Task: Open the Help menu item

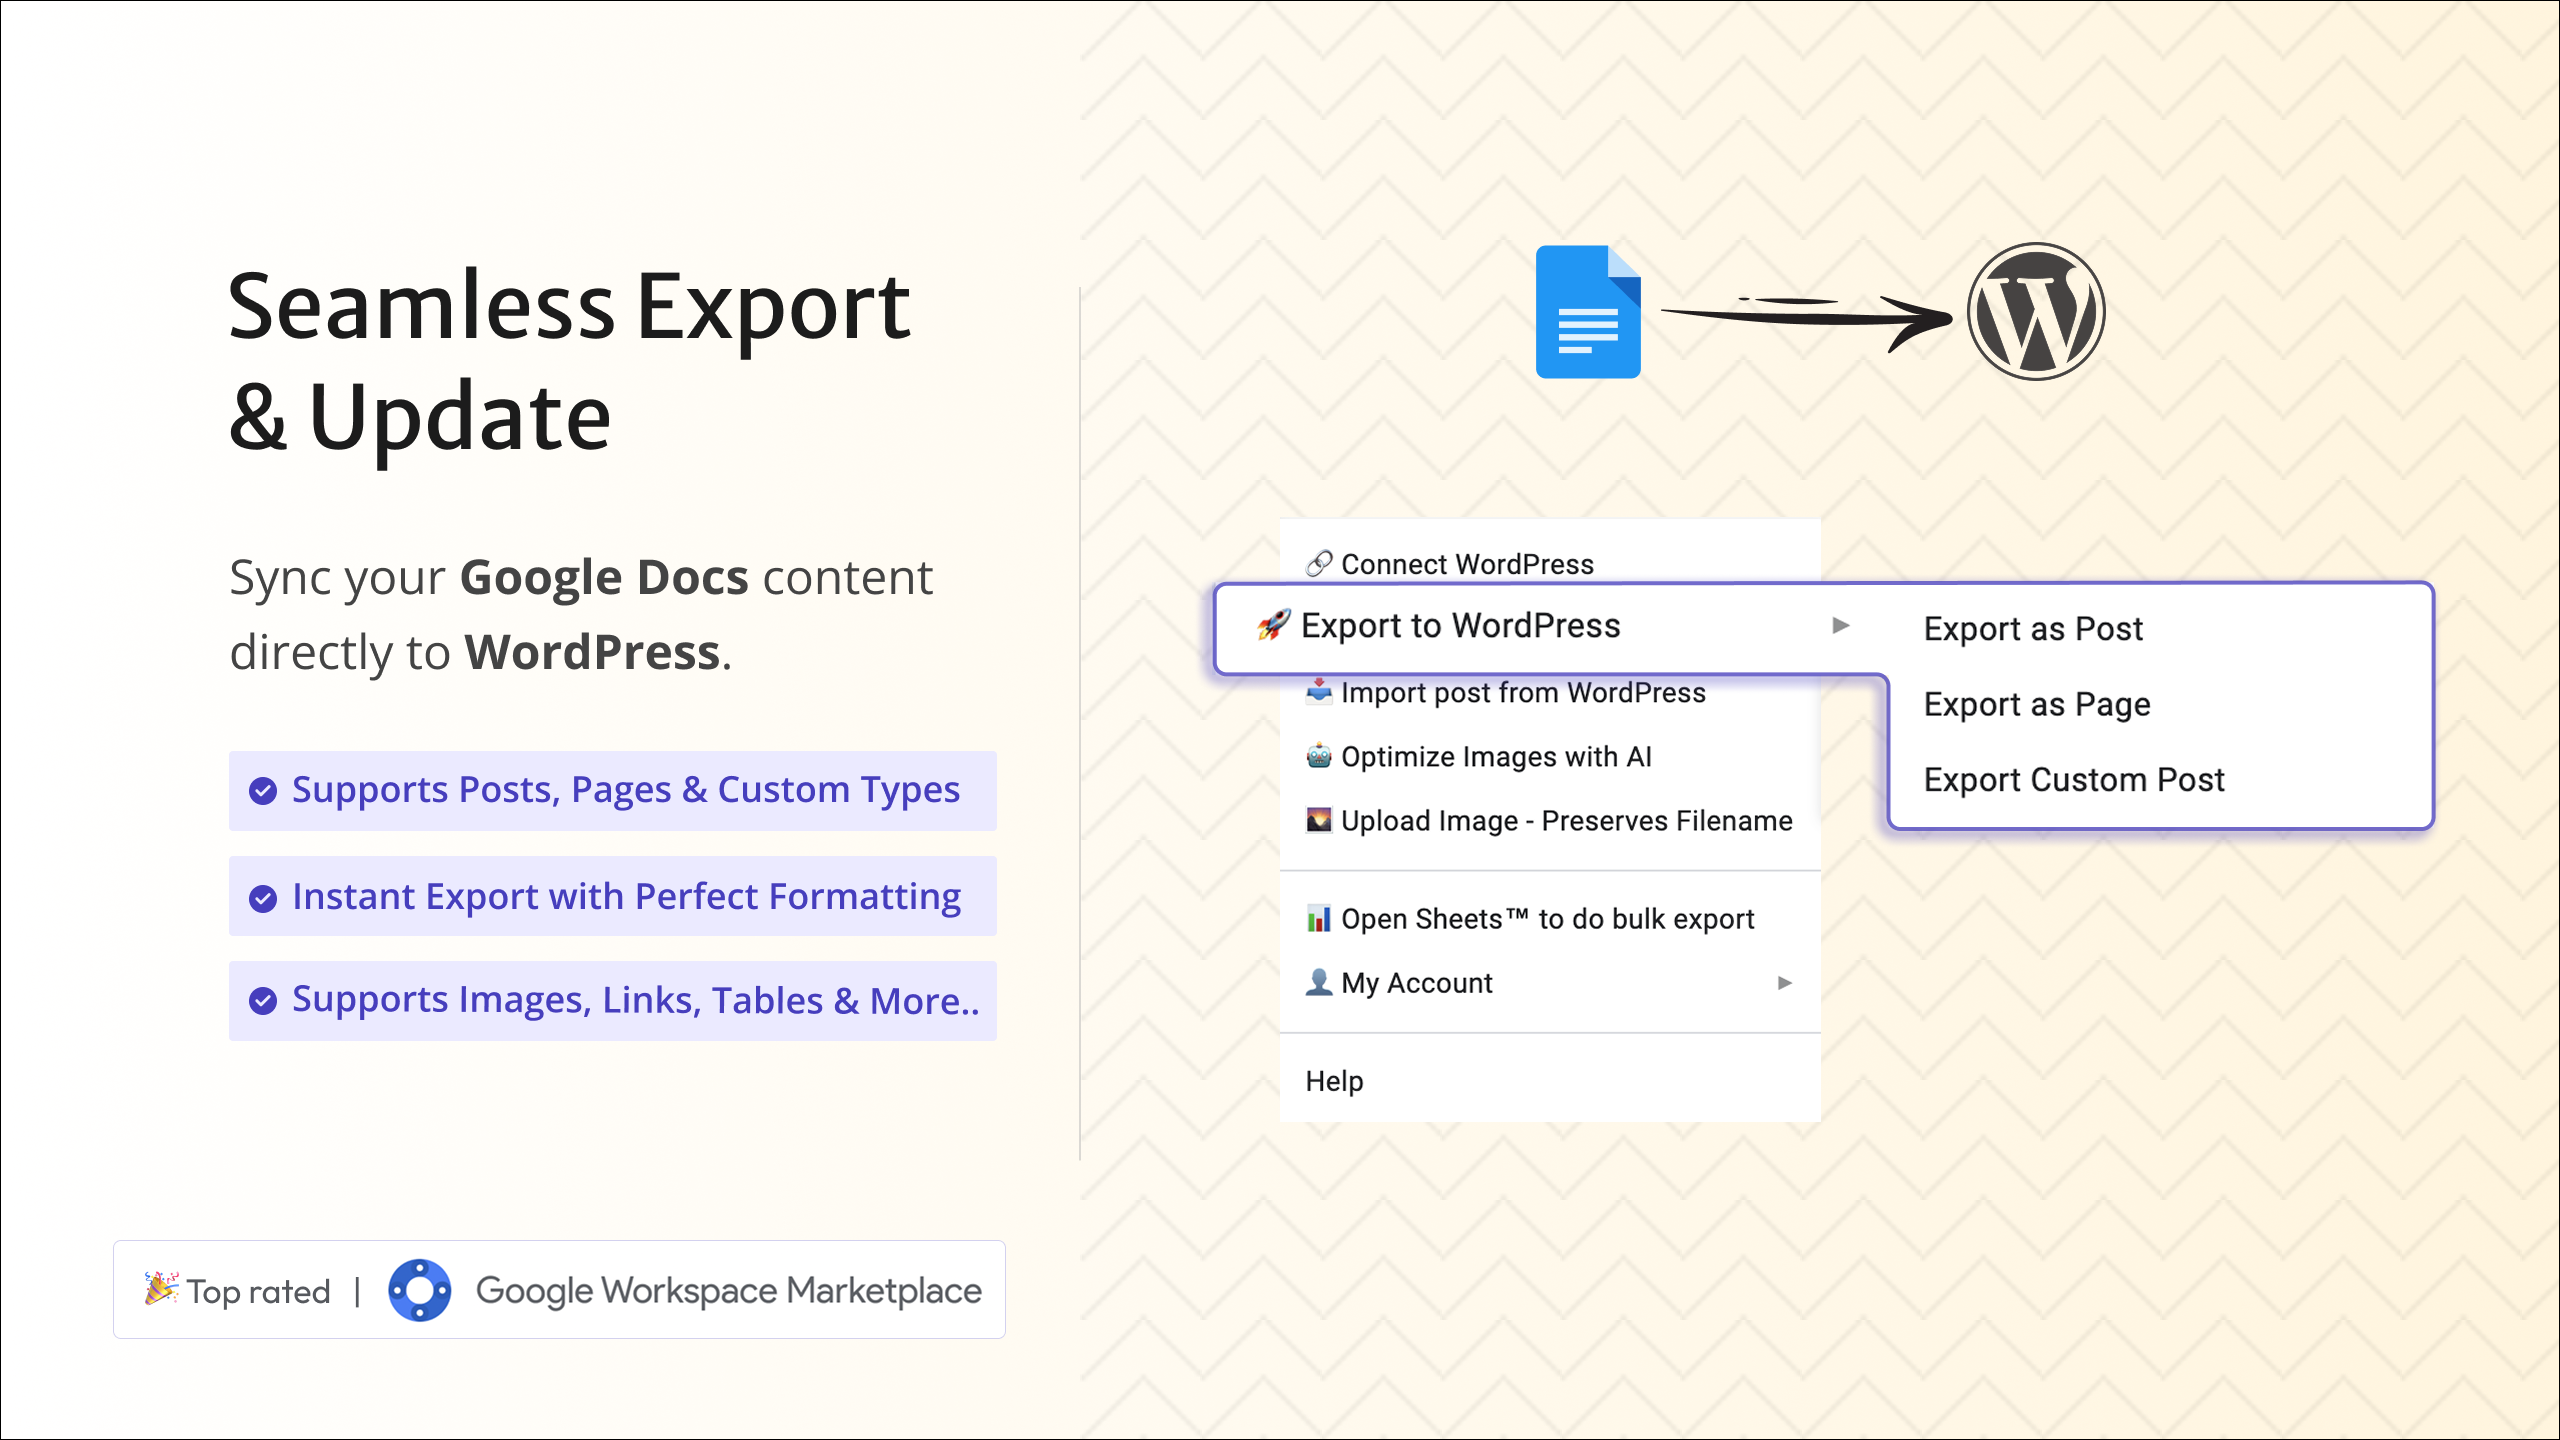Action: pos(1334,1081)
